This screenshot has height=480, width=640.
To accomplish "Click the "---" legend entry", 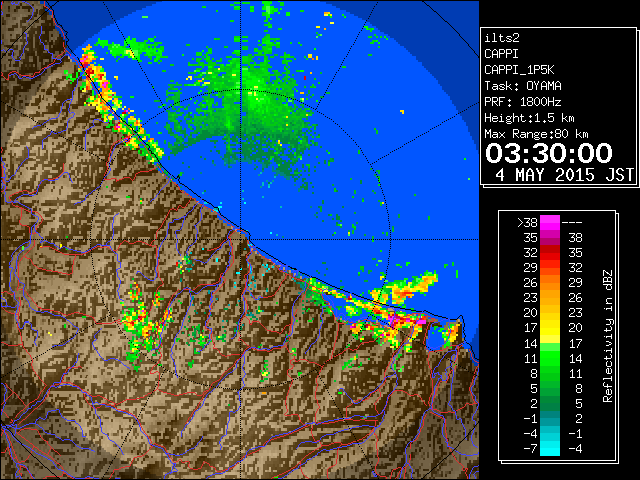I will click(572, 223).
